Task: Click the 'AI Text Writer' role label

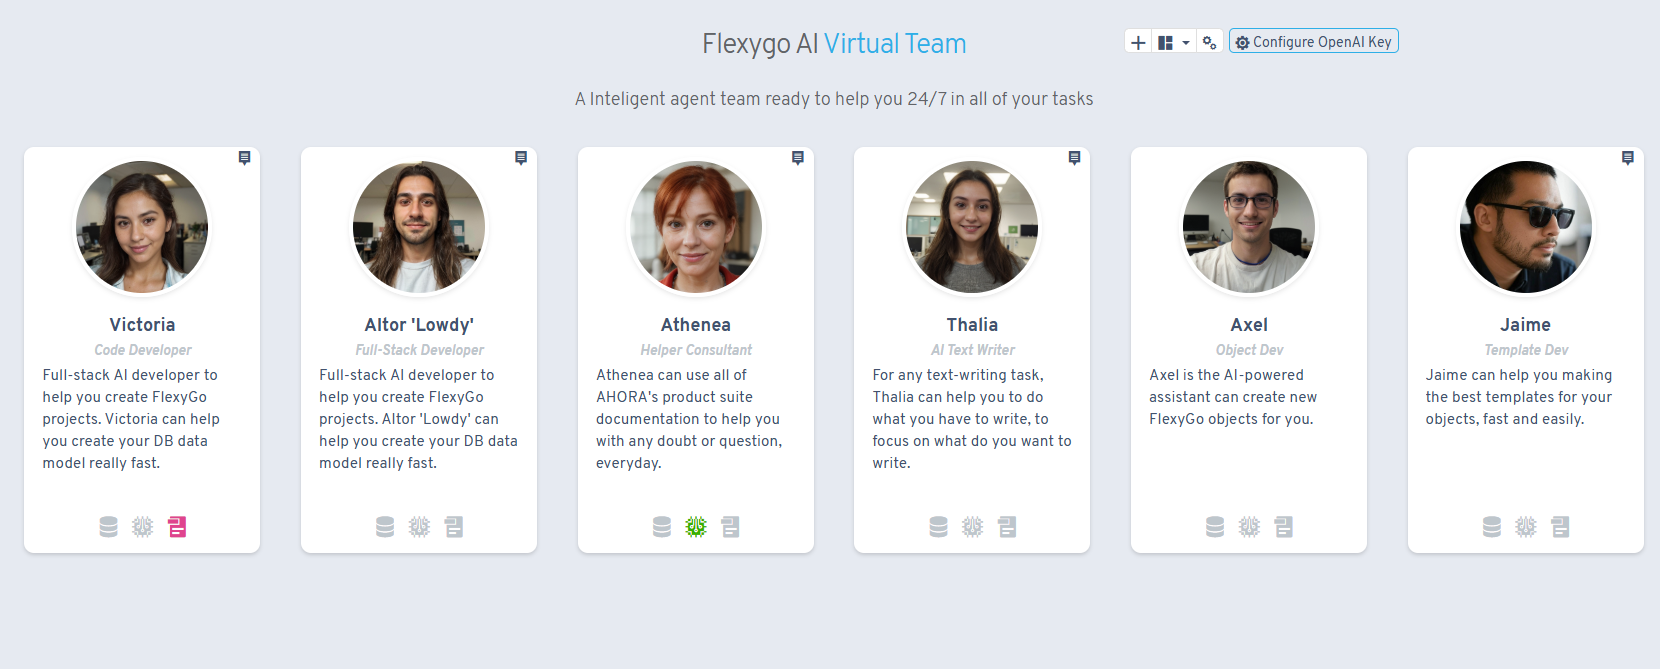Action: tap(972, 350)
